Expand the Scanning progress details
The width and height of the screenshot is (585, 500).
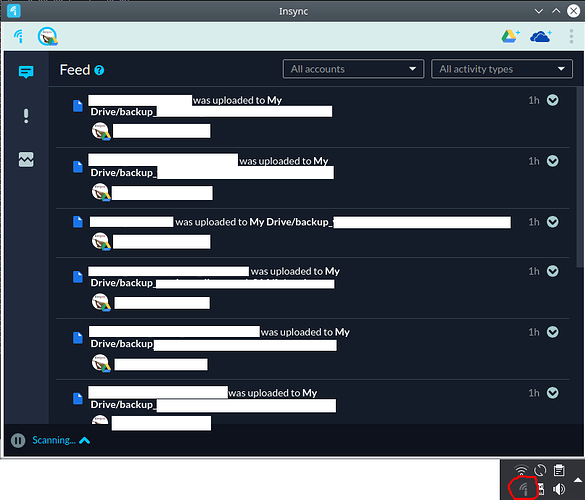pos(85,441)
